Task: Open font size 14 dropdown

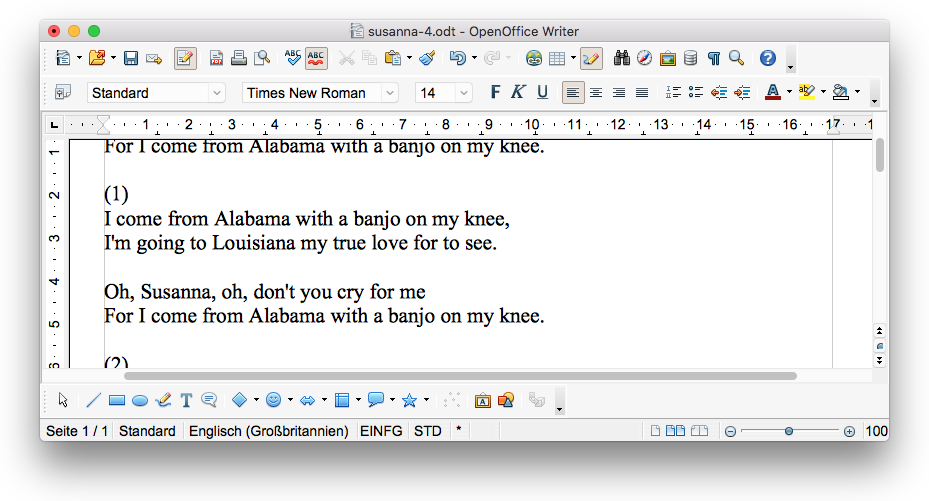Action: click(464, 93)
